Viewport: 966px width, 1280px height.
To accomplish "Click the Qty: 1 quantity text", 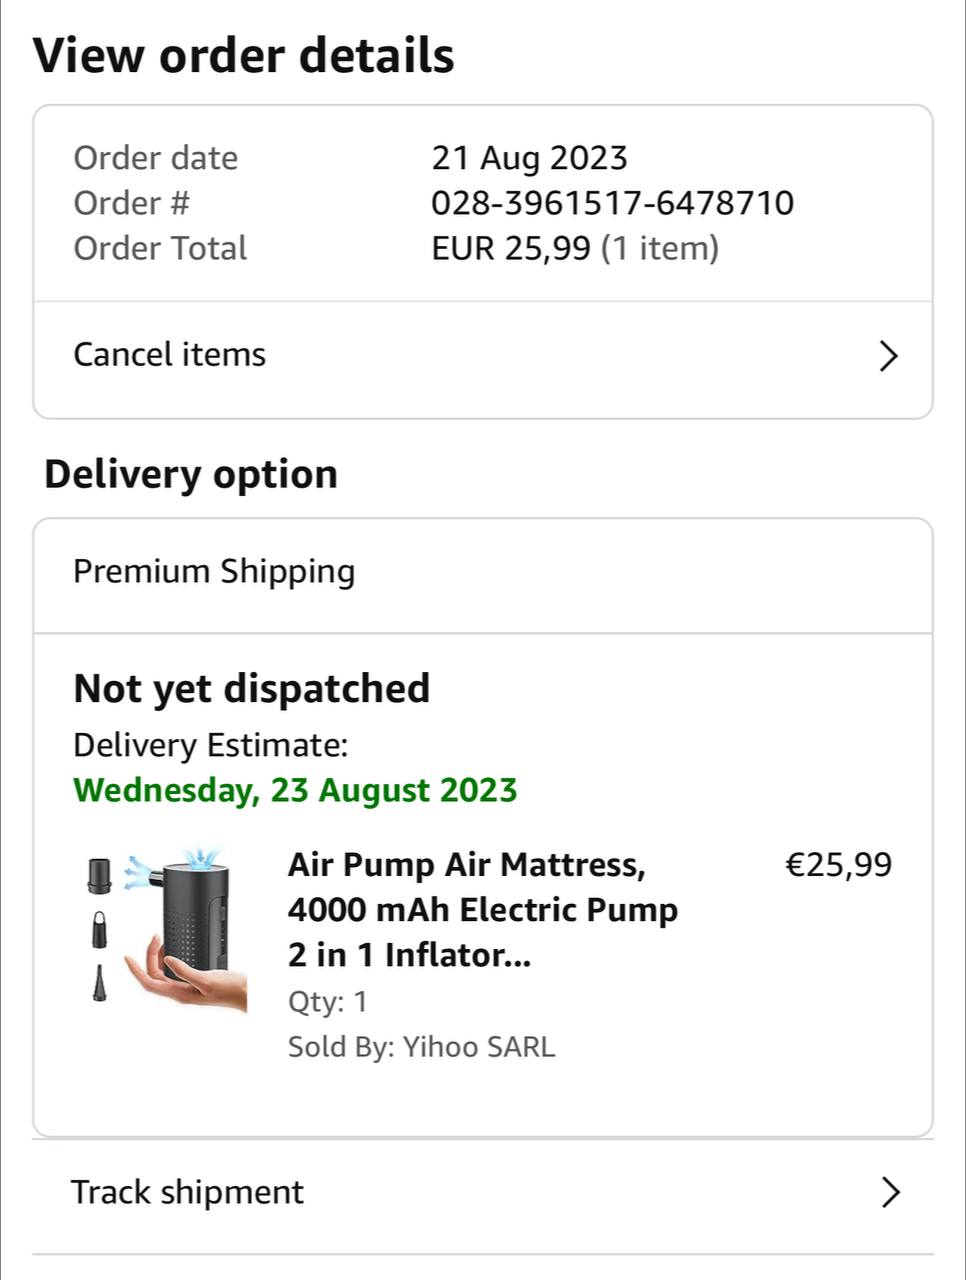I will pos(327,1001).
